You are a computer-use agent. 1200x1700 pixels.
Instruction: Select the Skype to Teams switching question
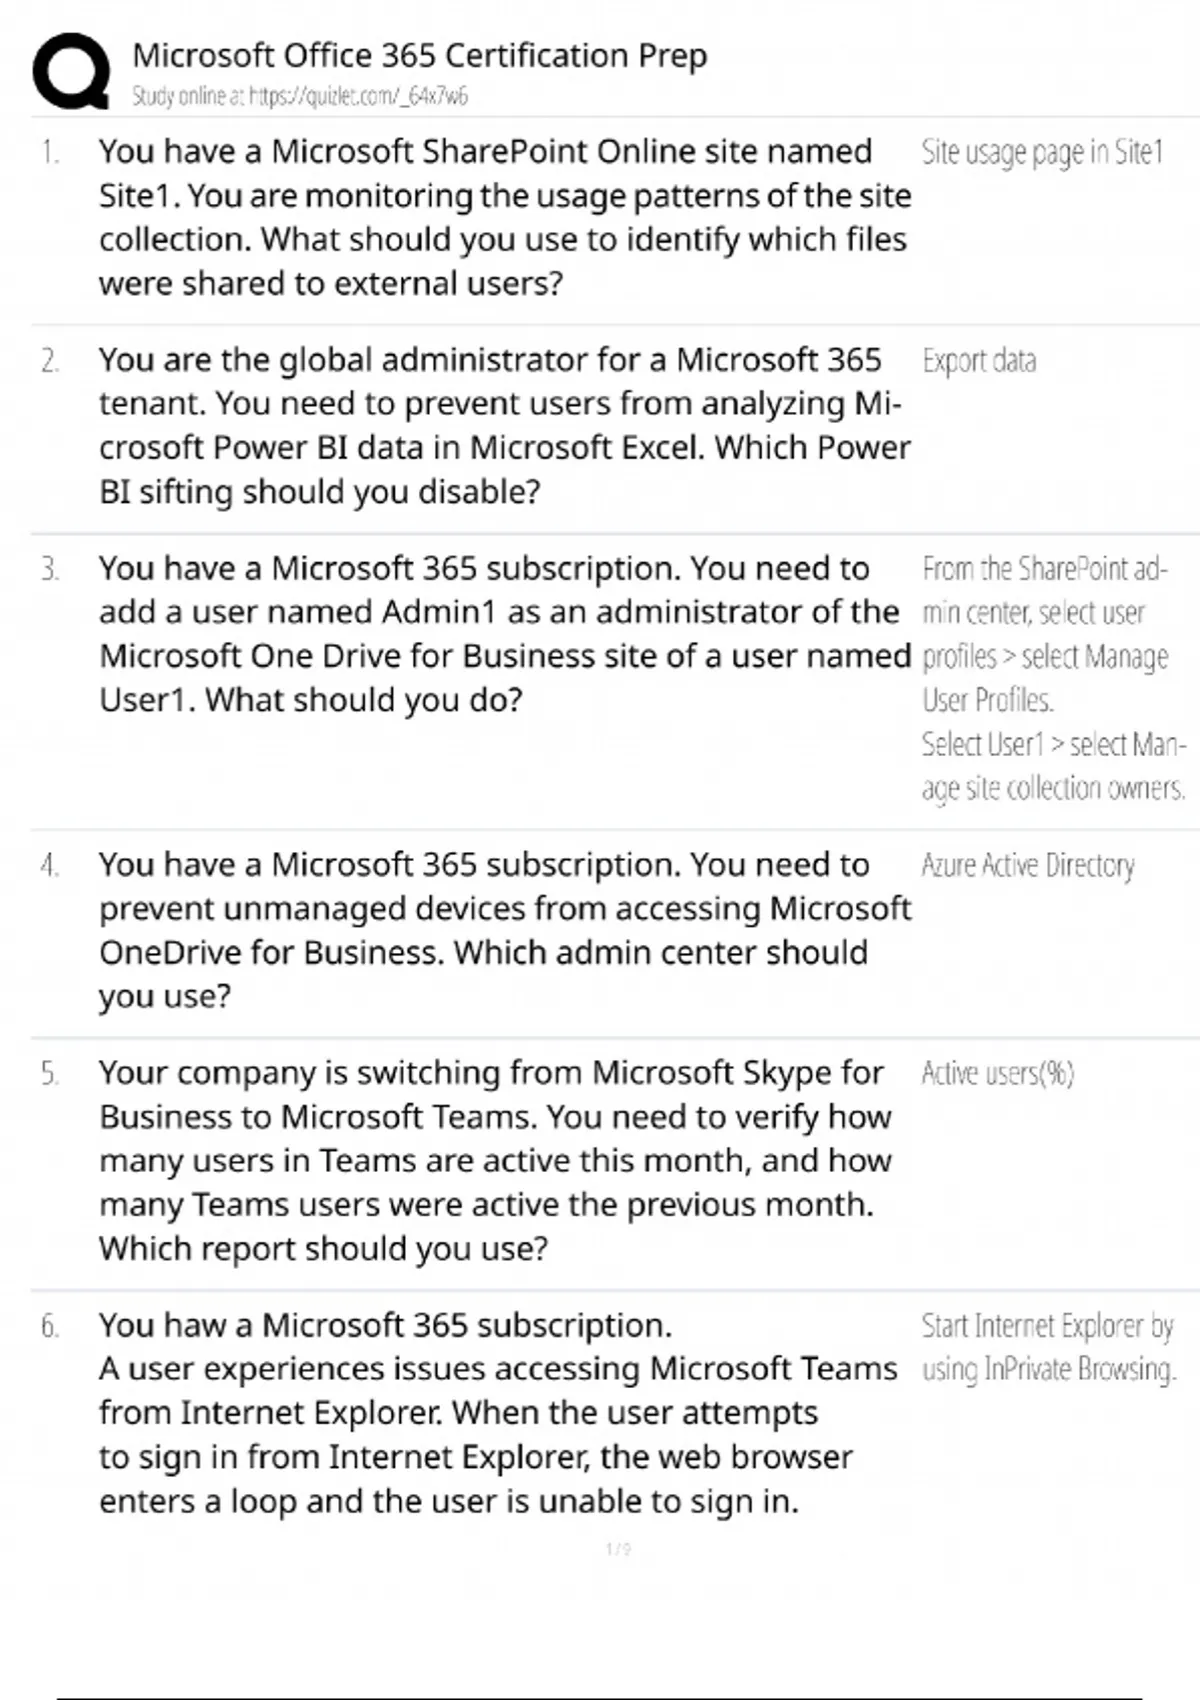coord(495,1159)
